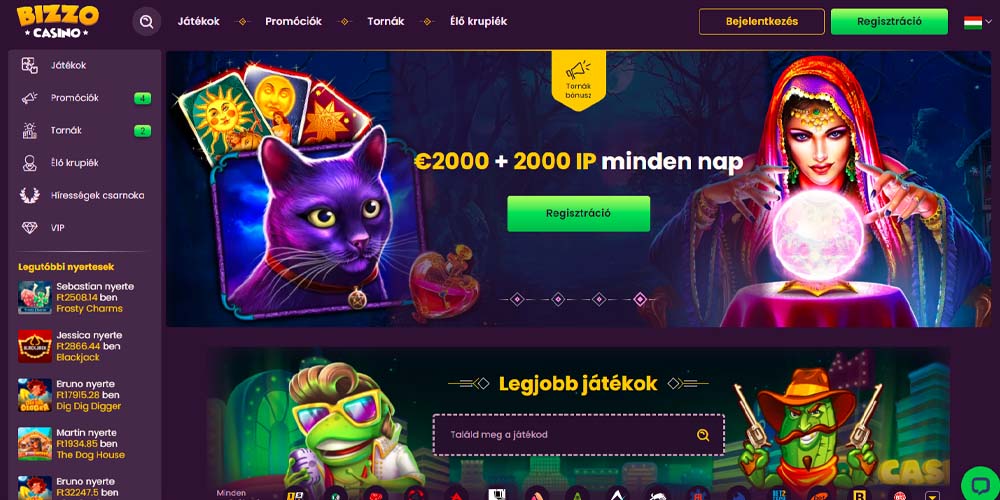Open Promóciók in the top menu

click(293, 22)
